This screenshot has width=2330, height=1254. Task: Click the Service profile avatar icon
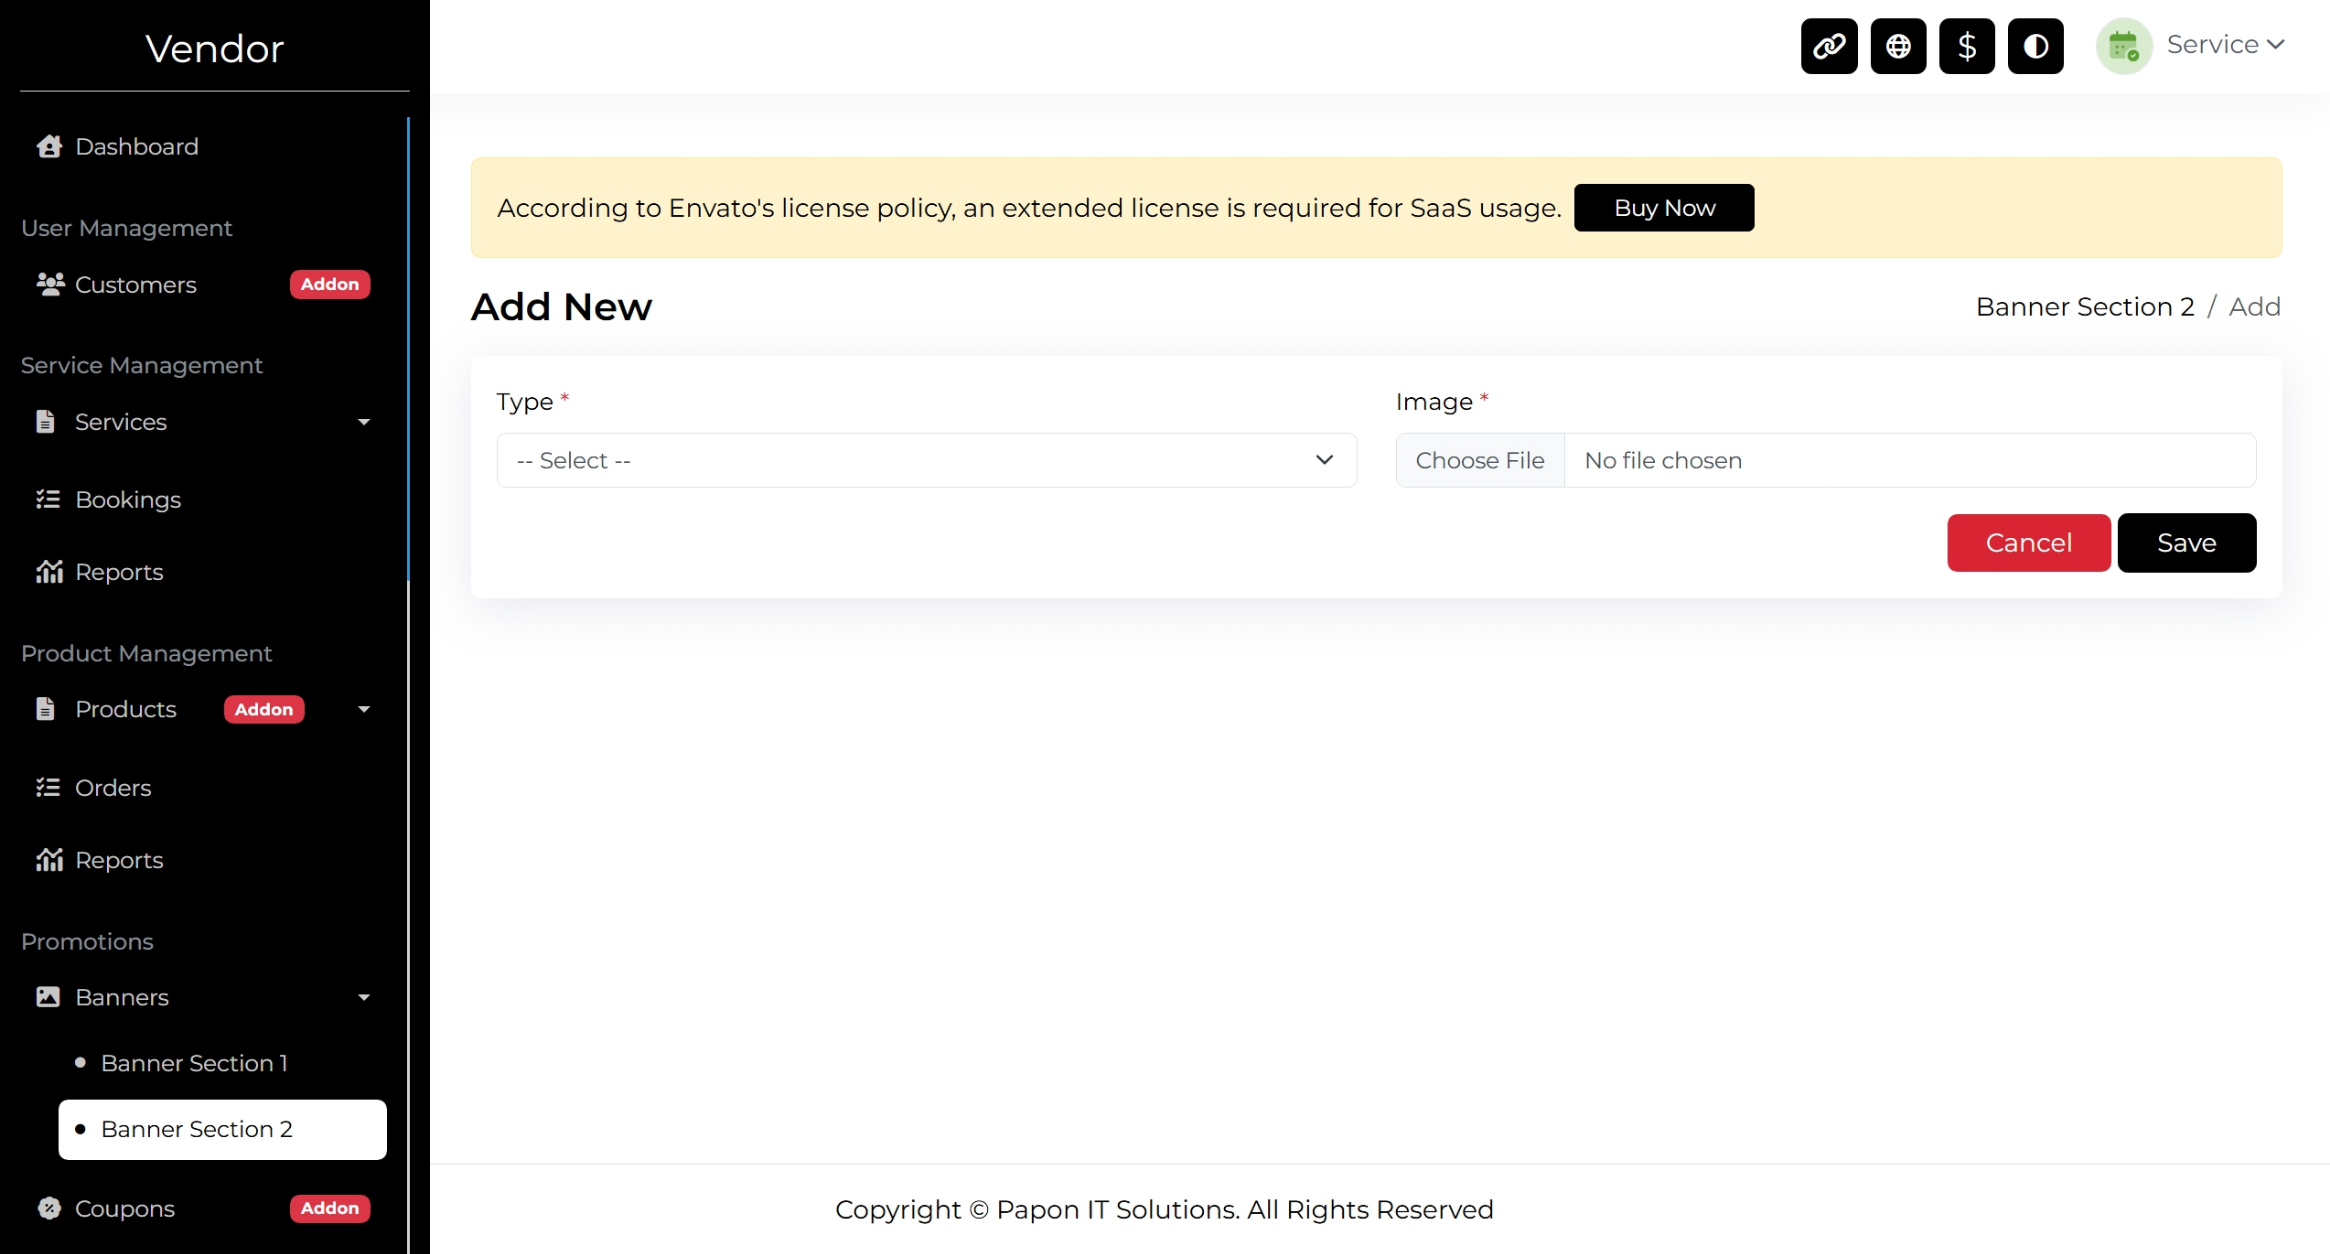tap(2123, 46)
